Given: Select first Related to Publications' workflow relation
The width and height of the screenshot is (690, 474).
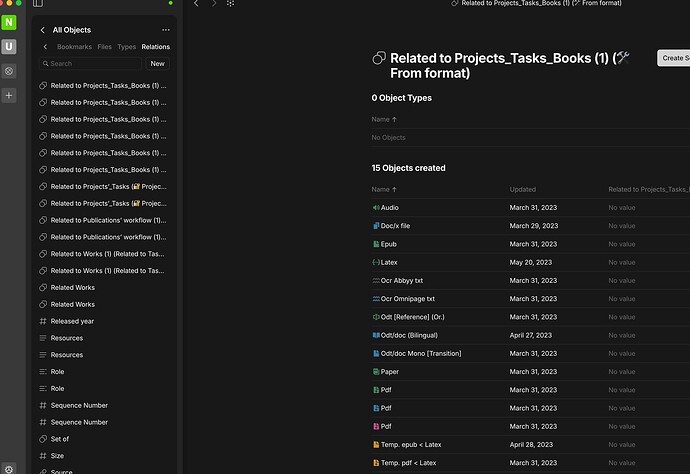Looking at the screenshot, I should click(x=104, y=220).
